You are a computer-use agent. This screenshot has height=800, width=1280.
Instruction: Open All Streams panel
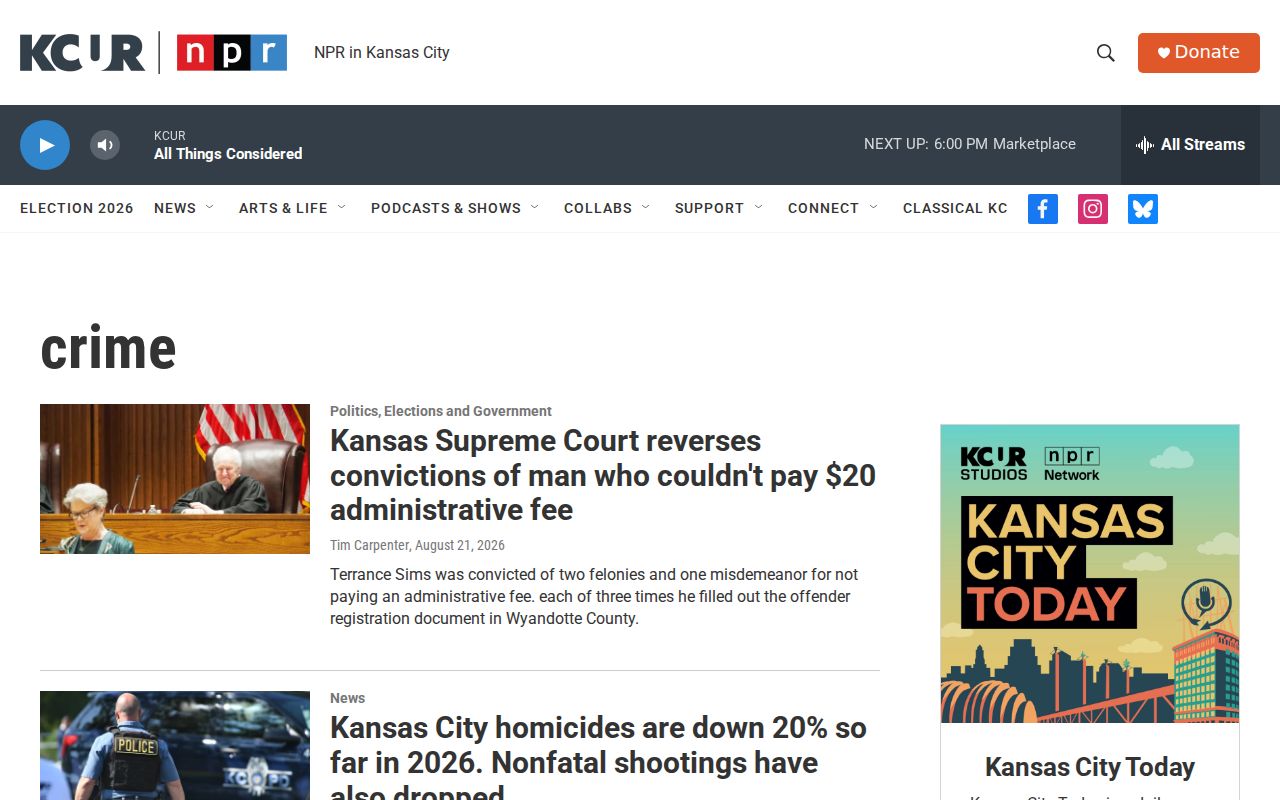1190,145
